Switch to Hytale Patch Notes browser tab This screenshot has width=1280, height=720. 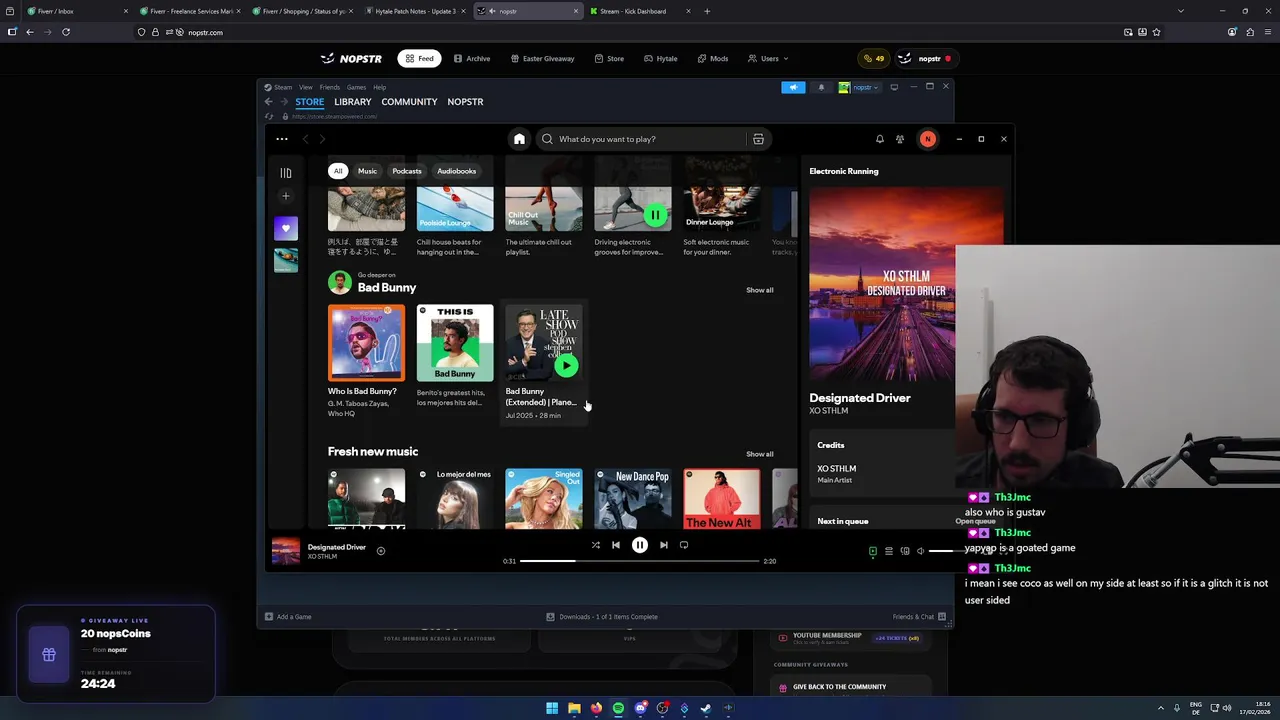[x=415, y=11]
